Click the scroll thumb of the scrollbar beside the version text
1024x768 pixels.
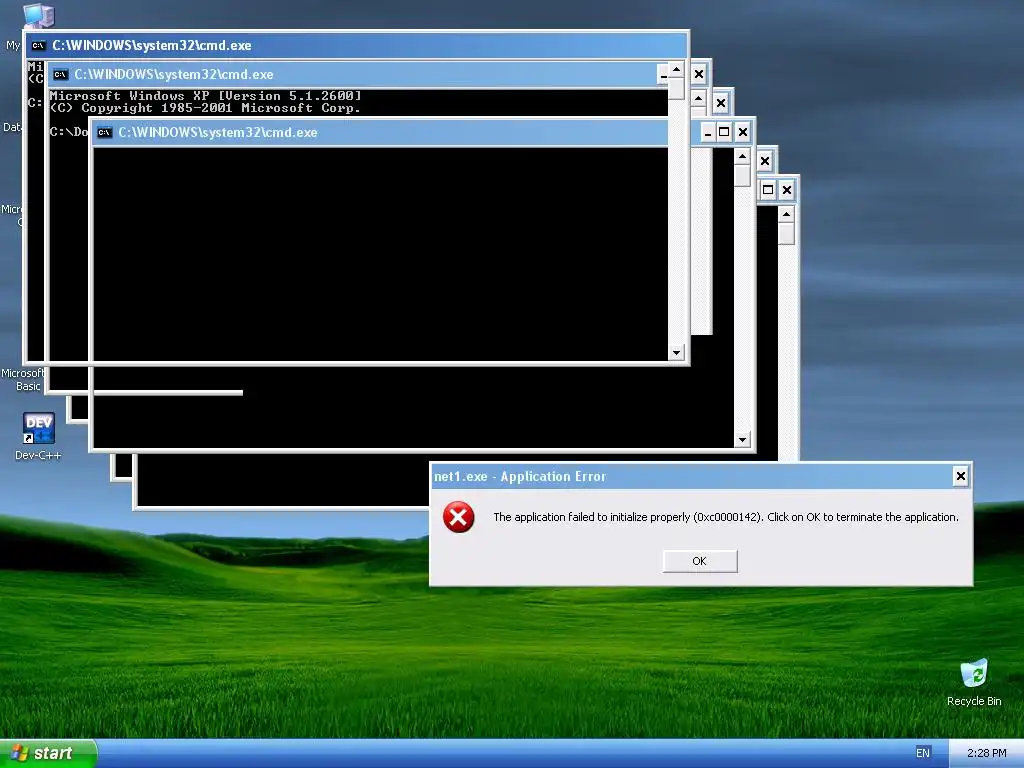[676, 88]
